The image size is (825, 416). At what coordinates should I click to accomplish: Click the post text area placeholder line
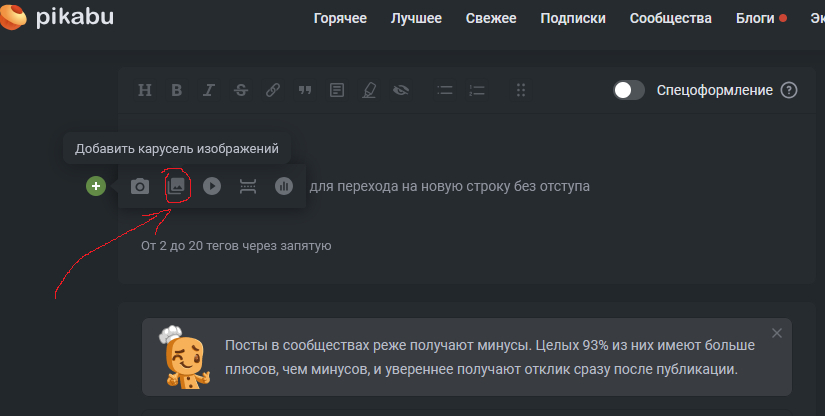coord(450,186)
